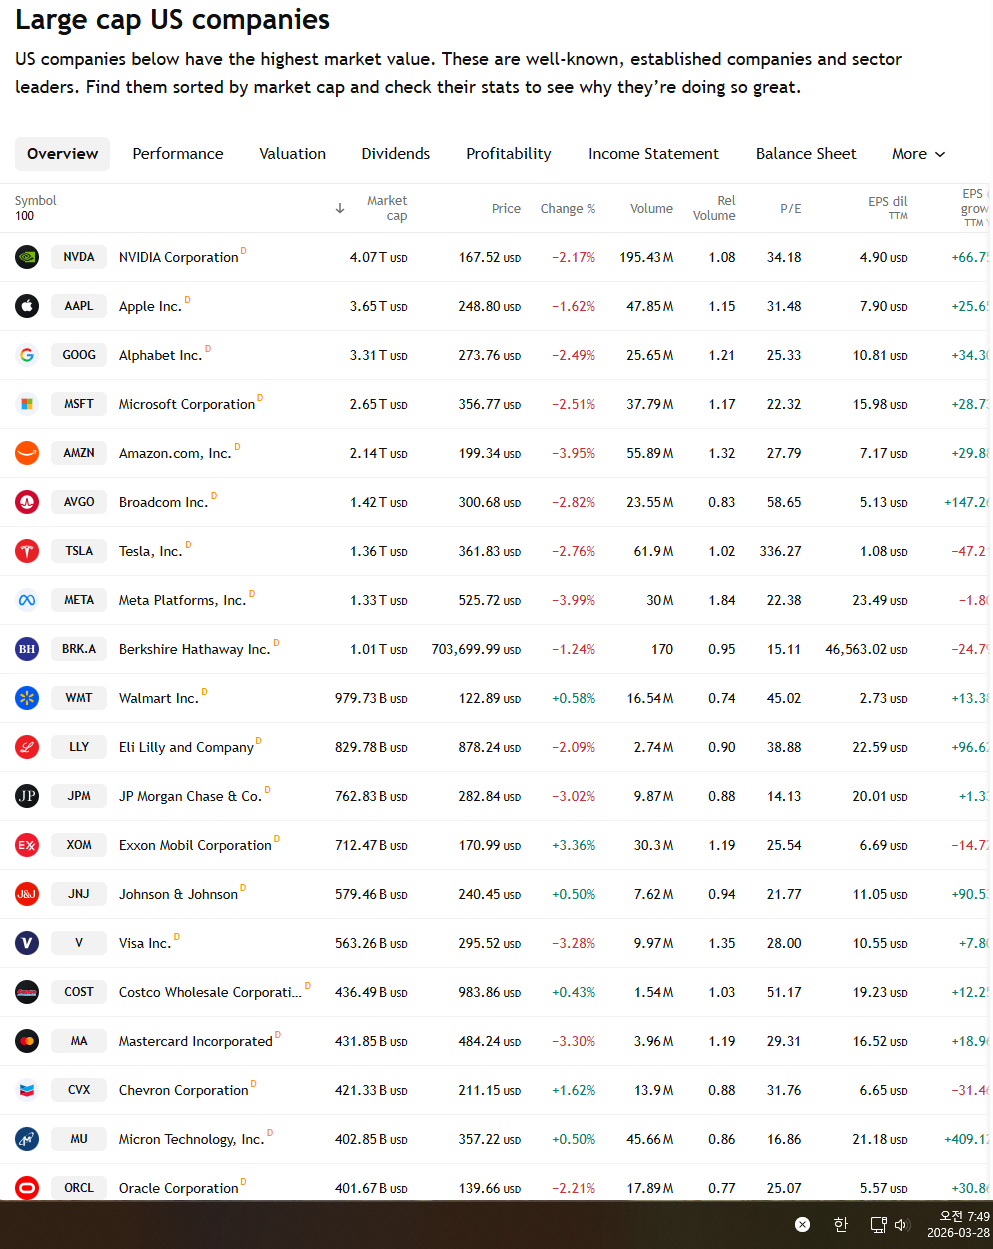Open the taskbar display/network icon
Image resolution: width=993 pixels, height=1249 pixels.
coord(878,1224)
